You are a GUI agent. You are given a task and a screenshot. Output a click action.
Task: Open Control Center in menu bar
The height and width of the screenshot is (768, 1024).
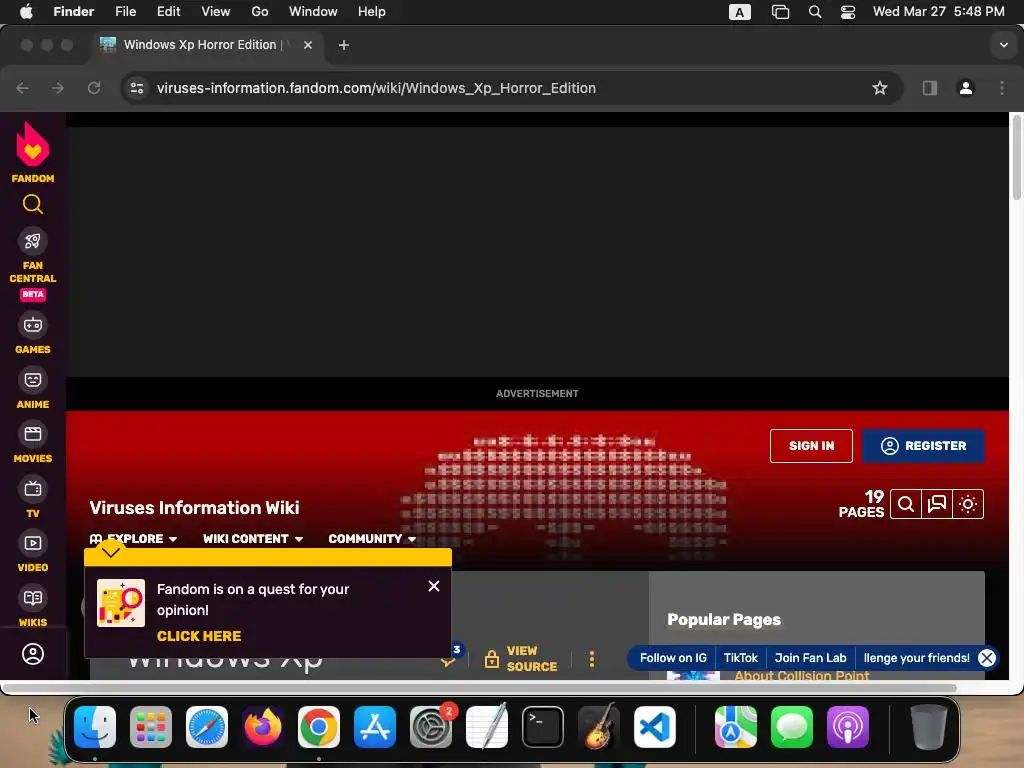(848, 12)
